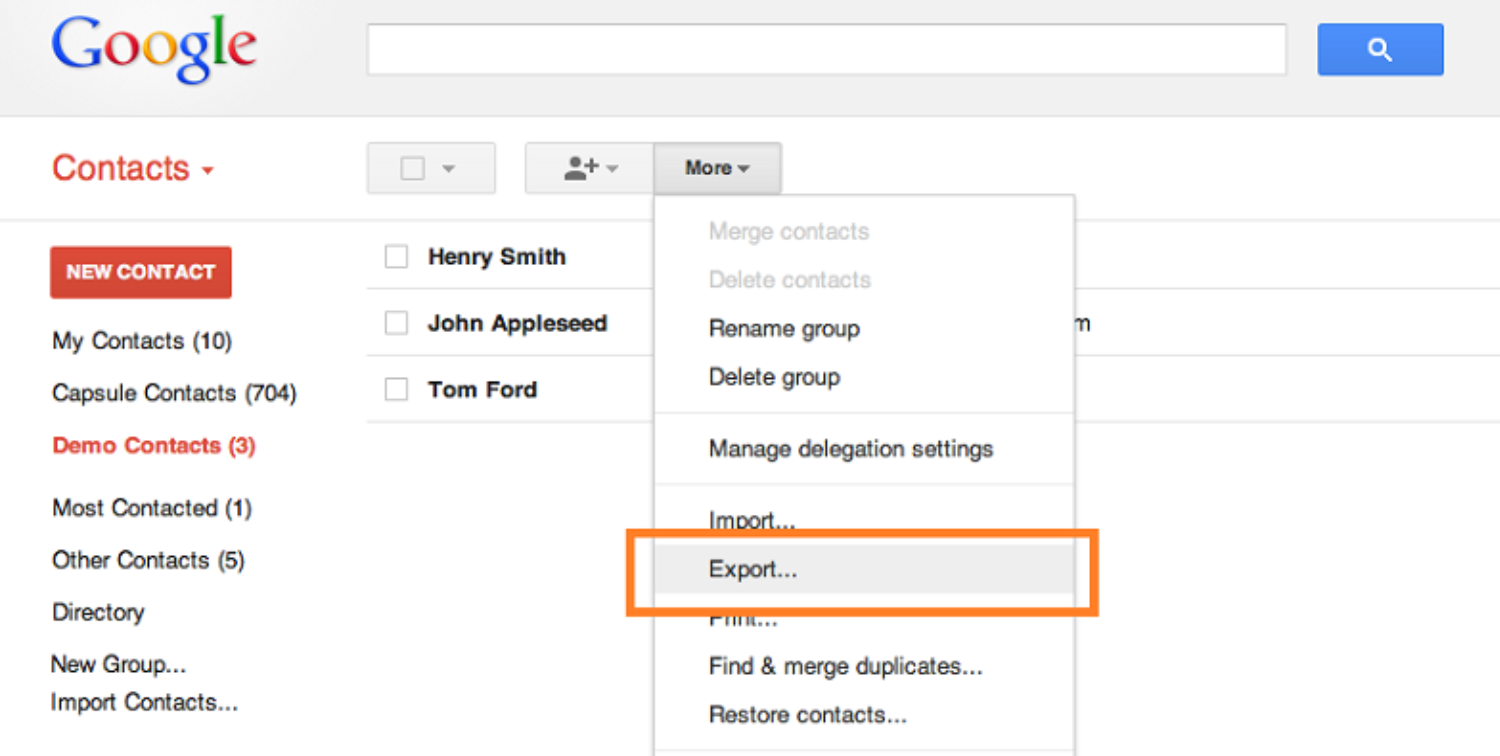Click greyed Merge contacts entry
Screen dimensions: 1500x756
tap(789, 231)
